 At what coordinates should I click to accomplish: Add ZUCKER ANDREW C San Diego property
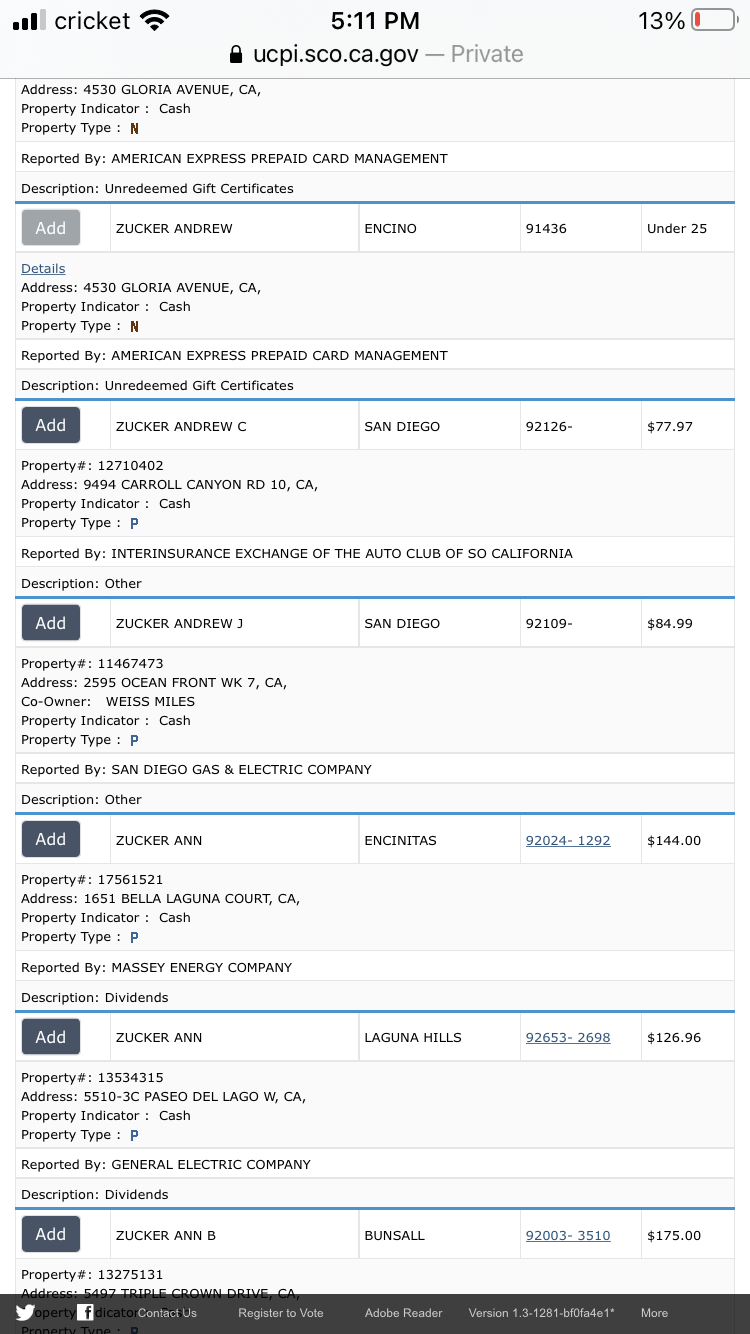[x=51, y=425]
